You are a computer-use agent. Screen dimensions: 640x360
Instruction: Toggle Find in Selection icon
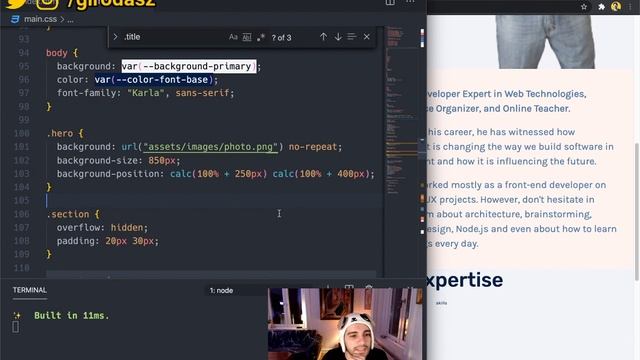click(x=352, y=37)
